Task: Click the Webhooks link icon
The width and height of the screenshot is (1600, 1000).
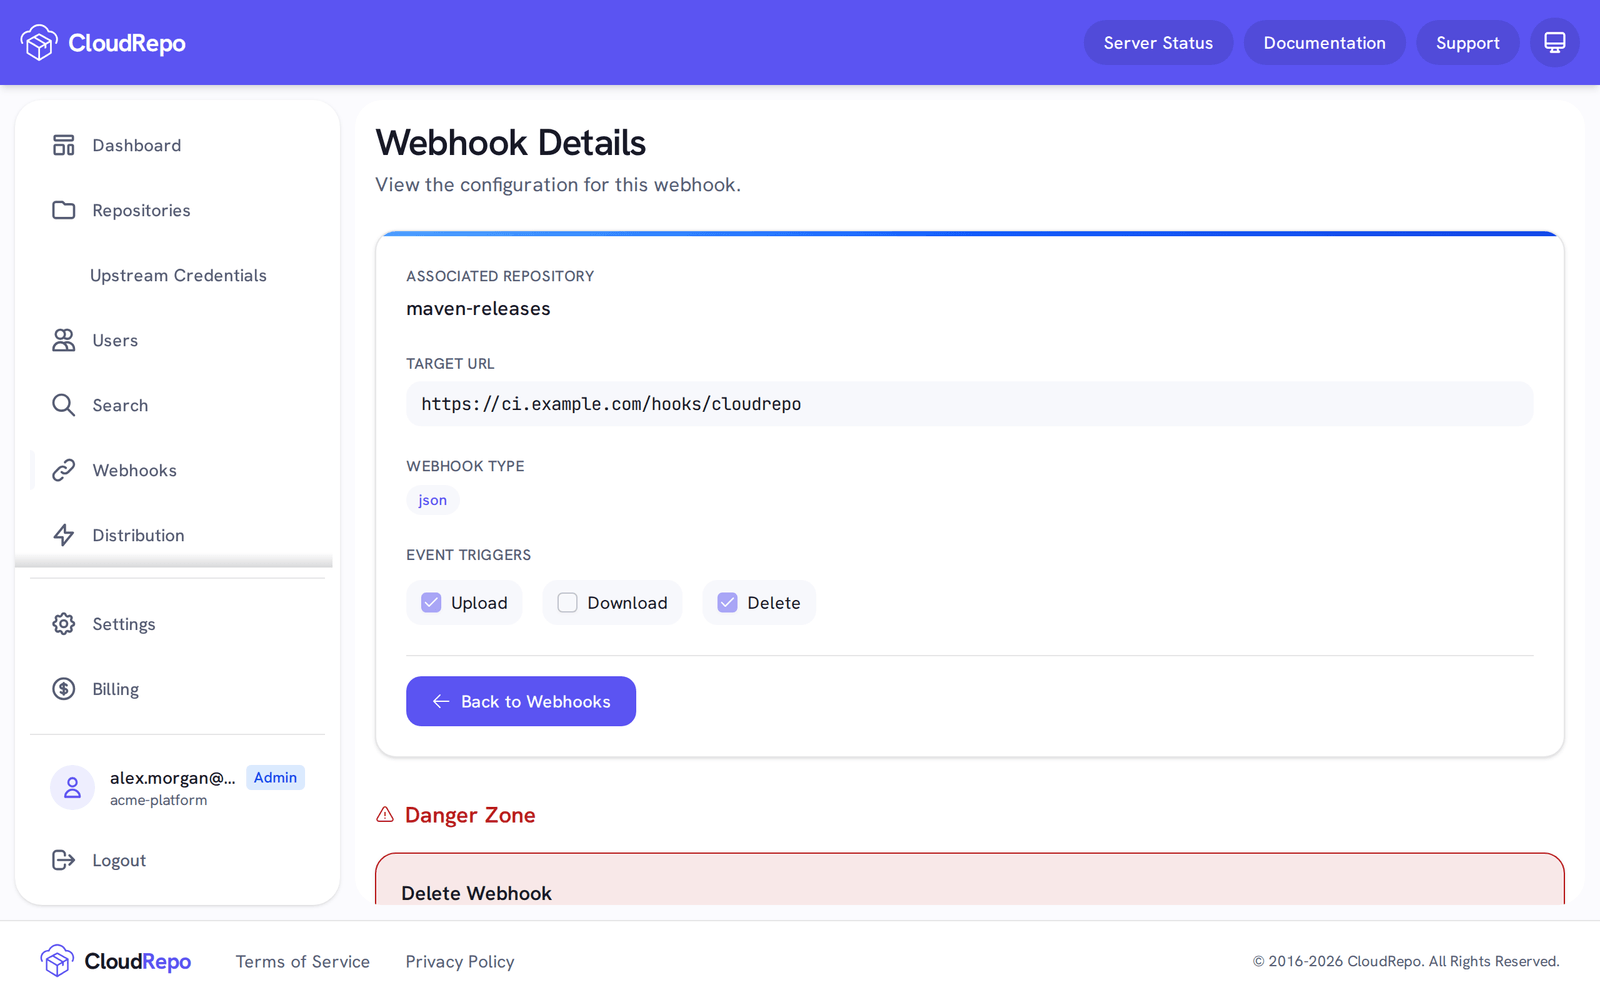Action: [x=64, y=470]
